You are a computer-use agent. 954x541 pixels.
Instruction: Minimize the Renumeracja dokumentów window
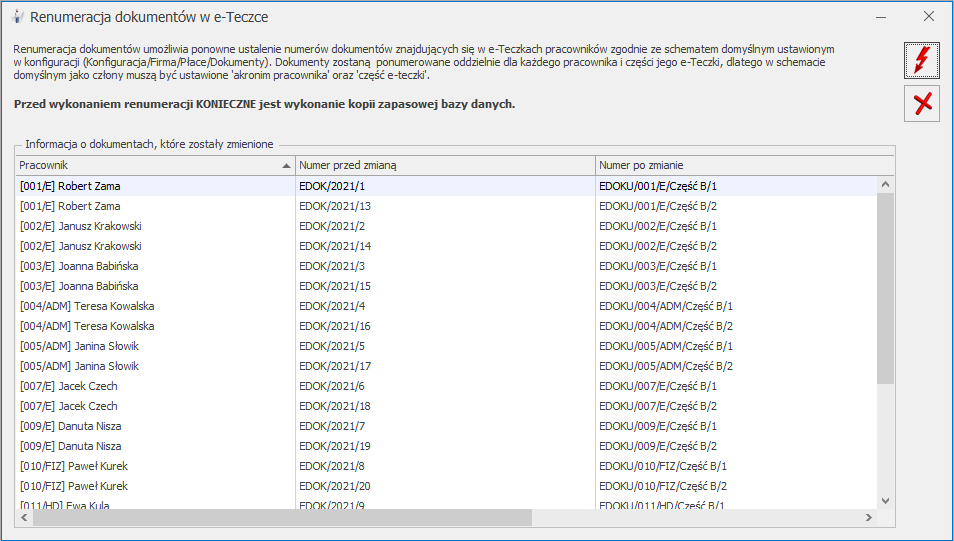[x=880, y=17]
